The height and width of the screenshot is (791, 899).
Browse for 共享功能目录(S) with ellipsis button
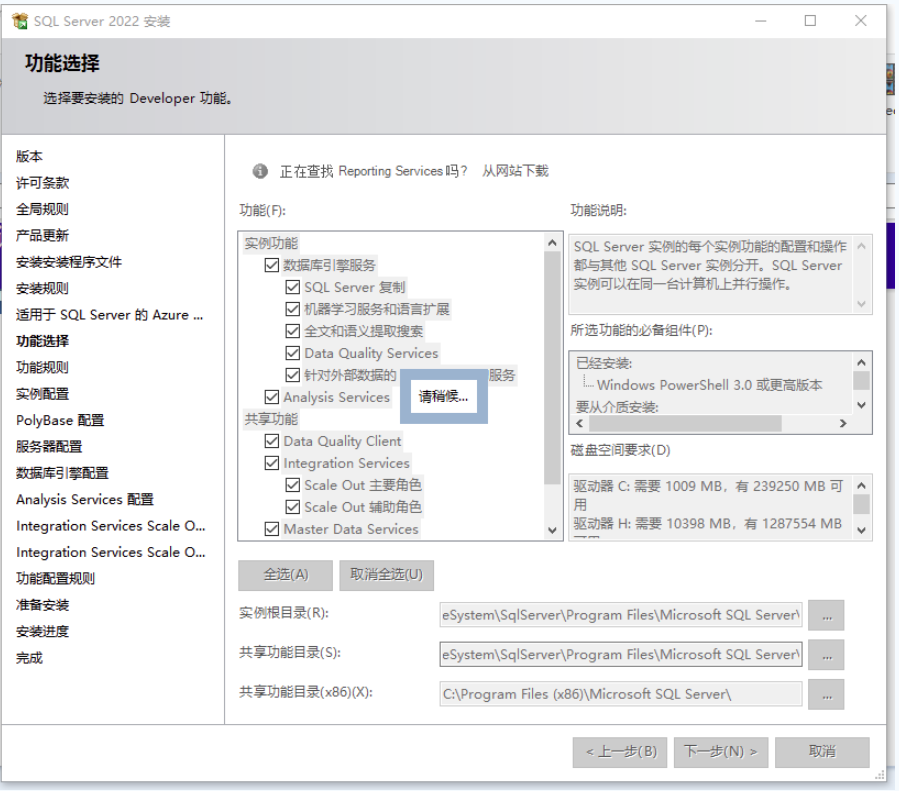826,655
